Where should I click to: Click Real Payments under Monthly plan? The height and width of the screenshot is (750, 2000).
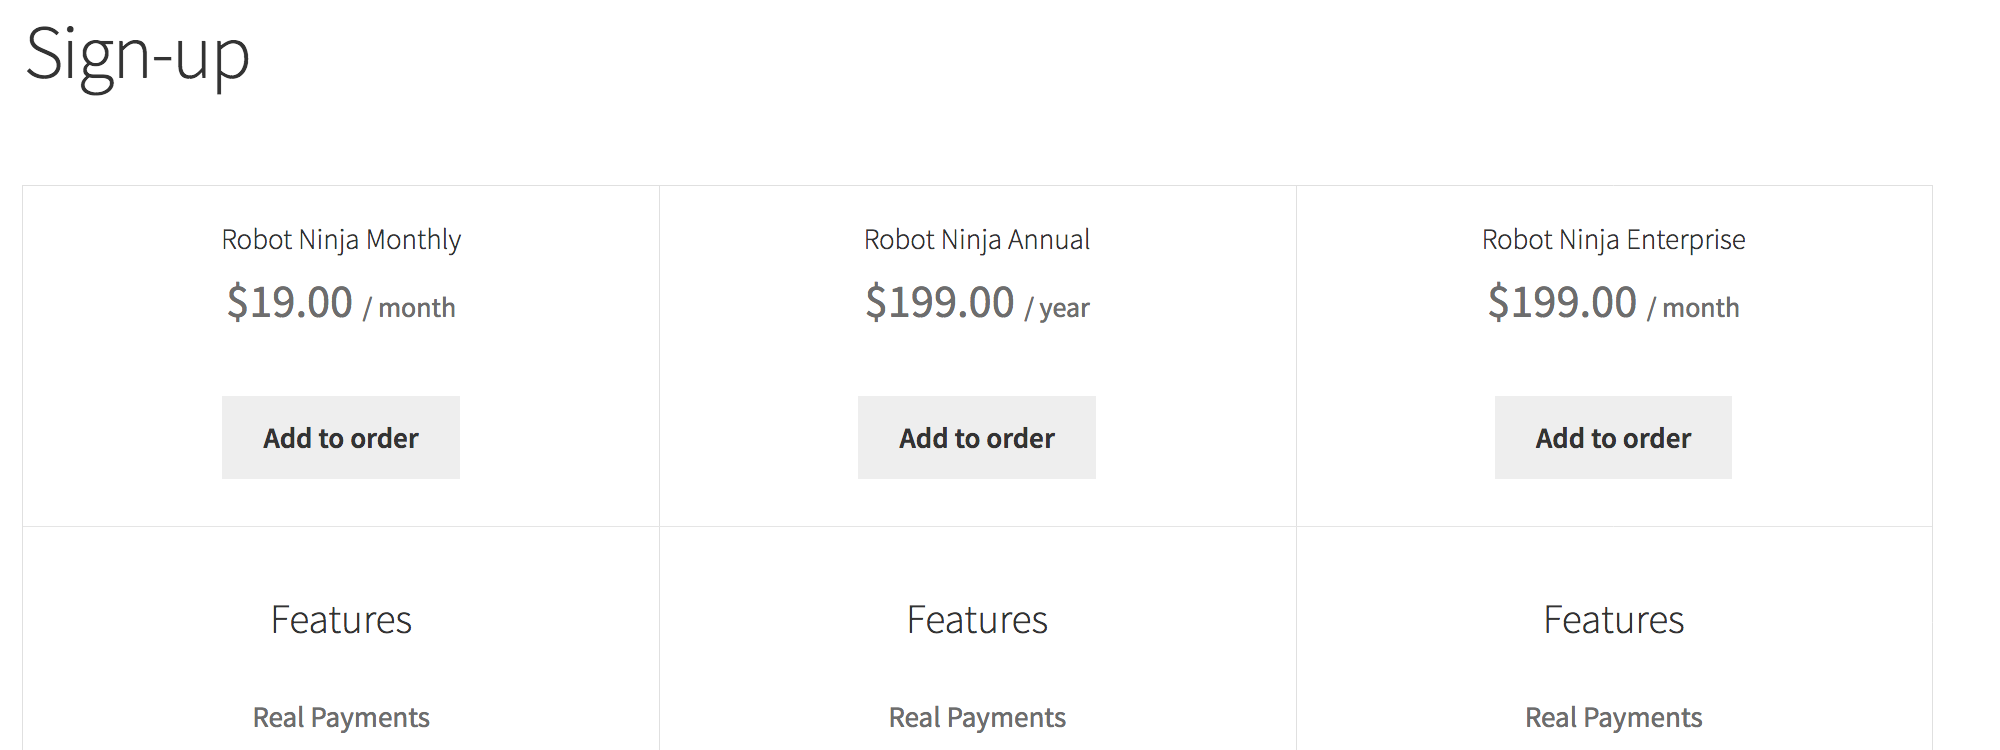pyautogui.click(x=341, y=717)
